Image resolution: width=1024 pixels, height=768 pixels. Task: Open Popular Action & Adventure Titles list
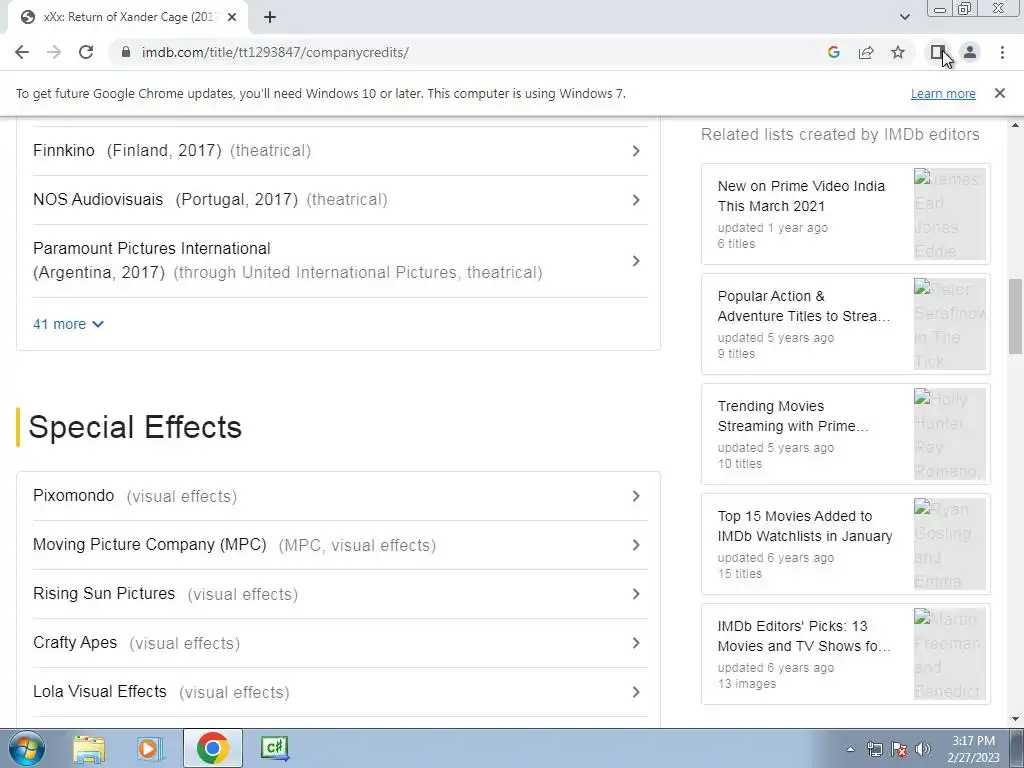[803, 306]
